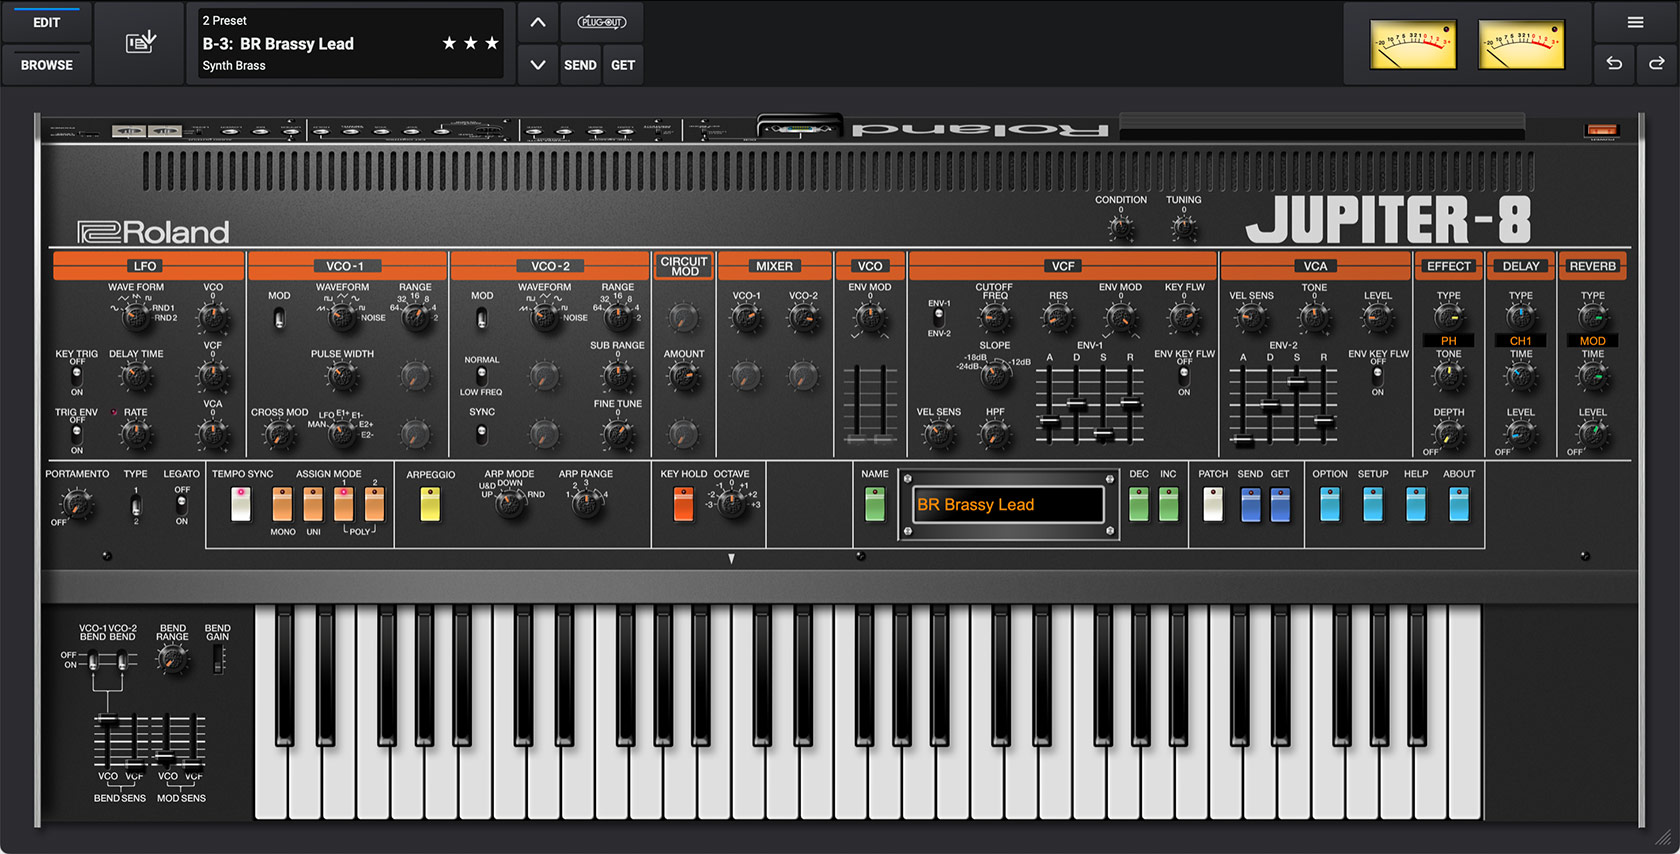Open the REVERB TYPE selector knob
The image size is (1680, 854).
(1593, 317)
